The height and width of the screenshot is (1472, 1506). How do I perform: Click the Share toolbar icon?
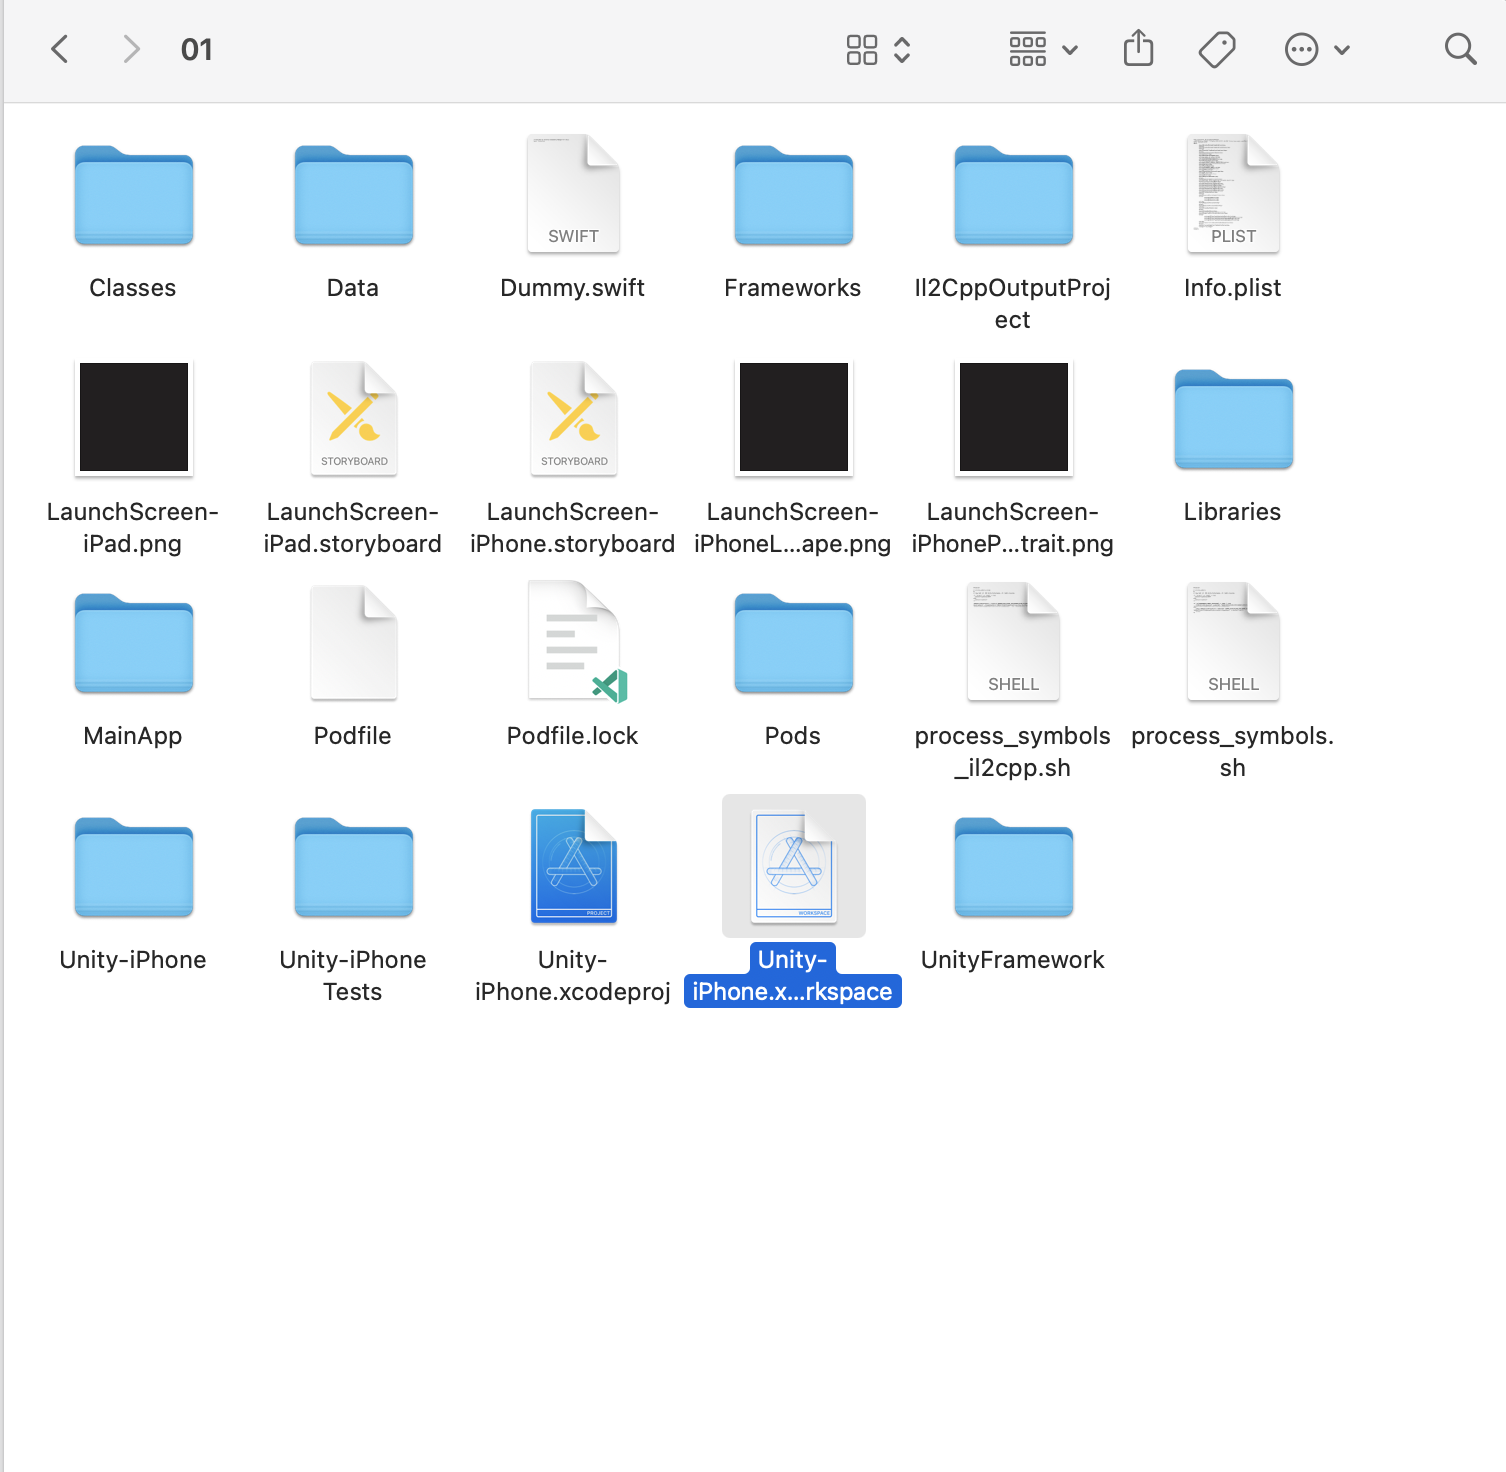pyautogui.click(x=1138, y=47)
